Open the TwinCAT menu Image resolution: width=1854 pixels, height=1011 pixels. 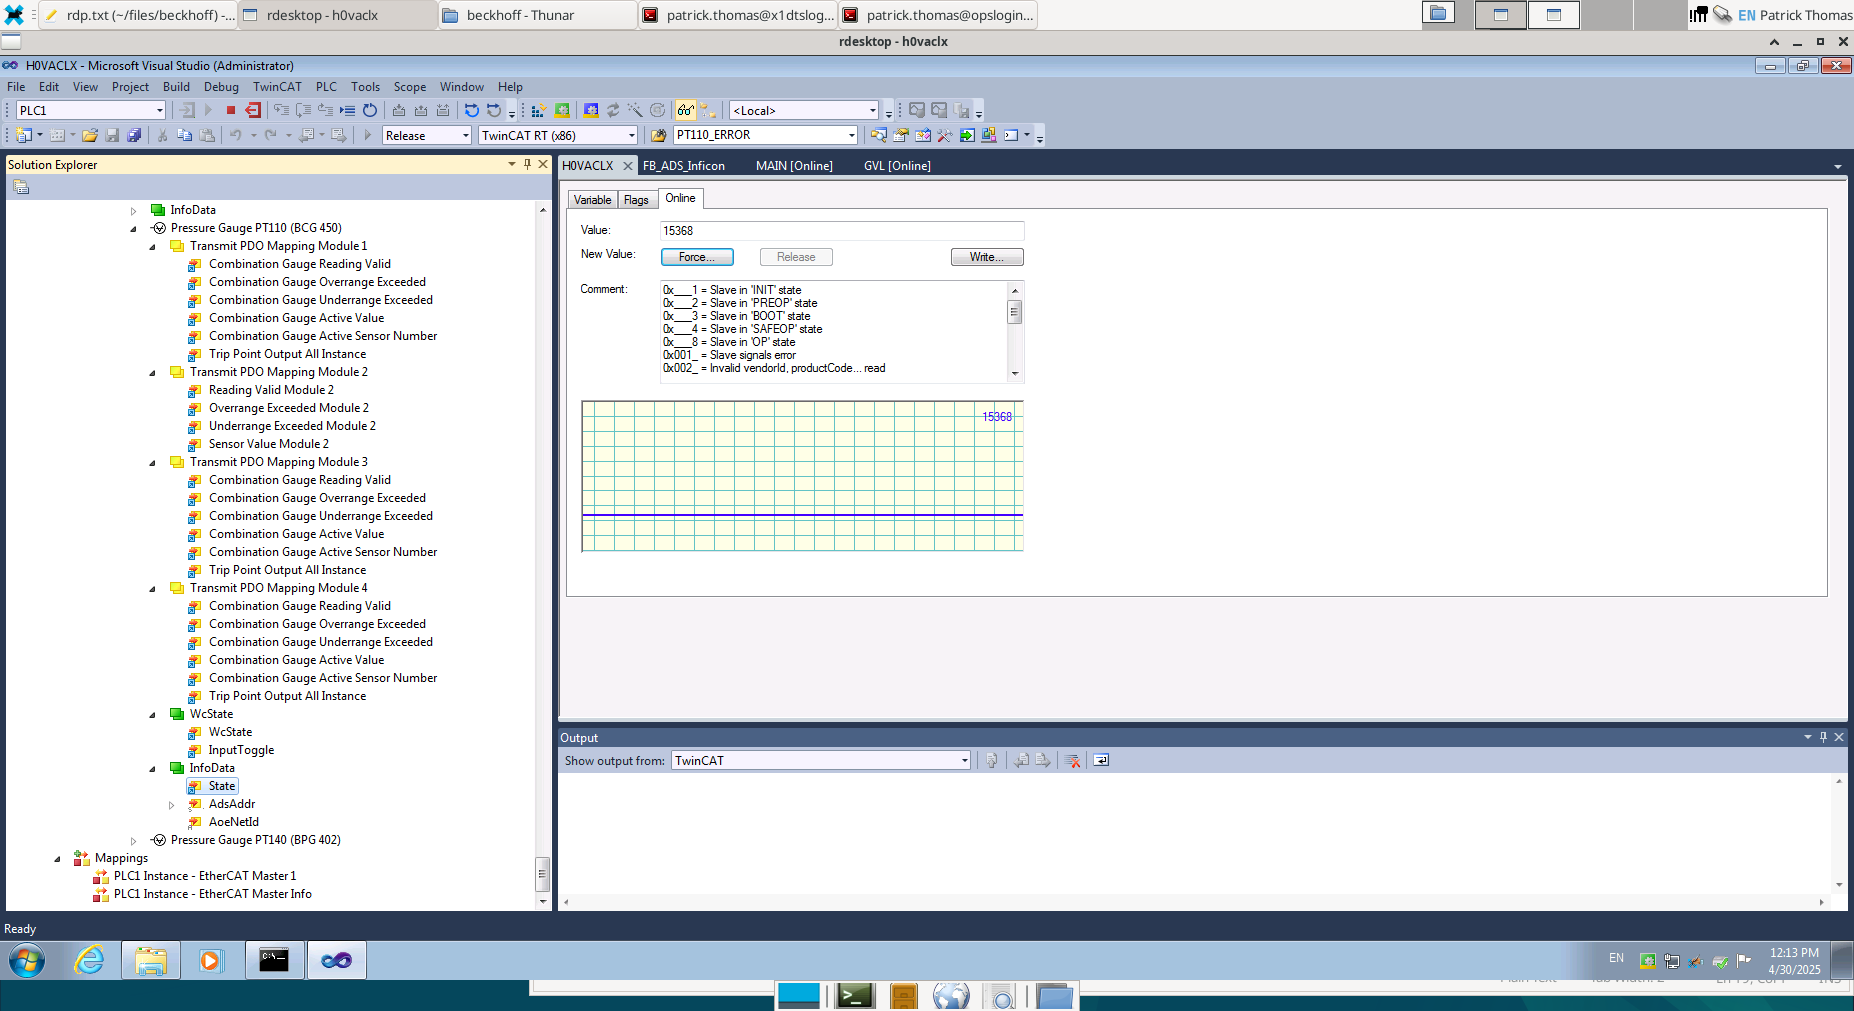coord(277,87)
